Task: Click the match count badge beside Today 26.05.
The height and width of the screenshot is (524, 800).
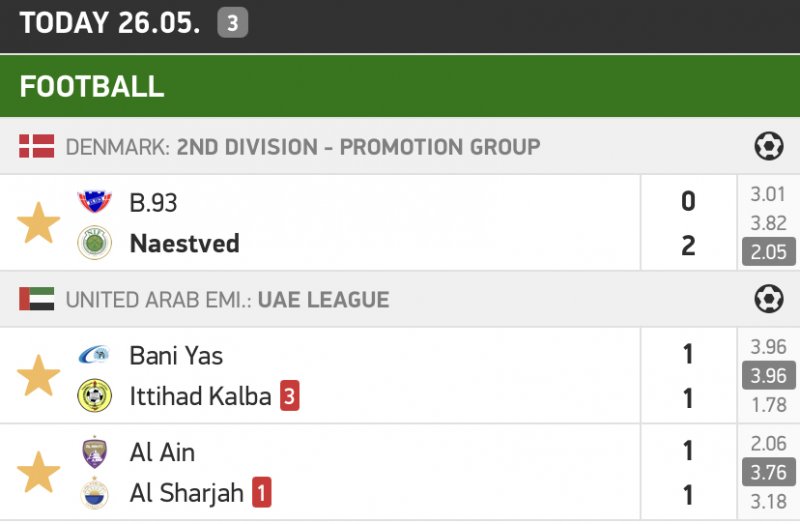Action: click(x=232, y=24)
